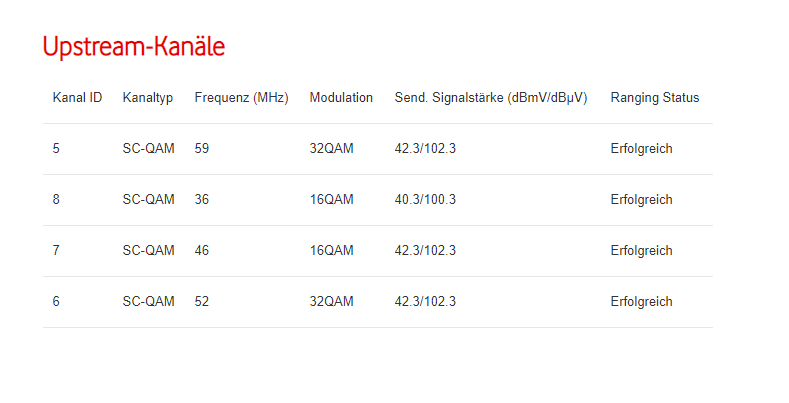Click the Upstream-Kanäle heading
The image size is (789, 403).
coord(133,47)
